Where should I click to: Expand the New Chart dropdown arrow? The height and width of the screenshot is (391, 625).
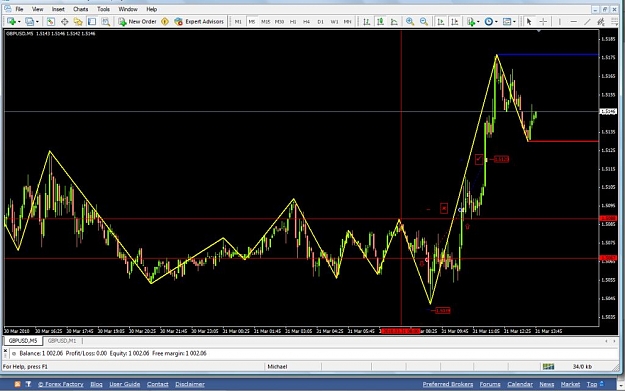point(19,22)
